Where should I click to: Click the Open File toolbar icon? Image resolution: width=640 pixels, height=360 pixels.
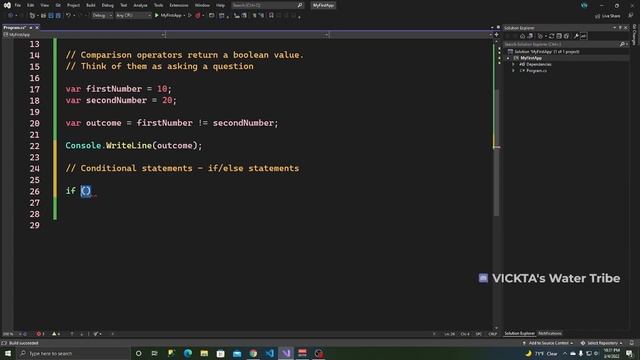click(x=43, y=16)
